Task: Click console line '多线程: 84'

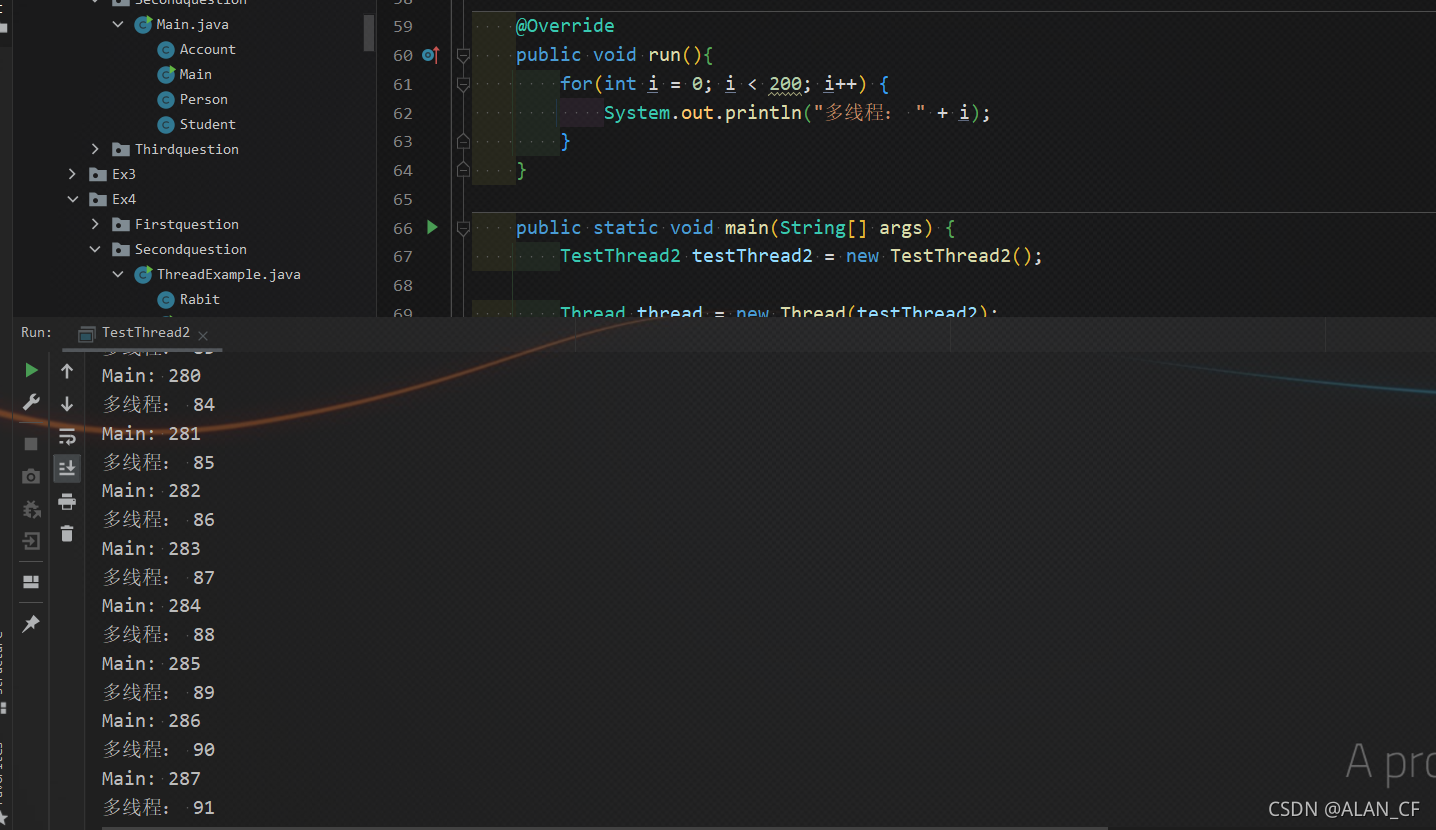Action: [159, 405]
